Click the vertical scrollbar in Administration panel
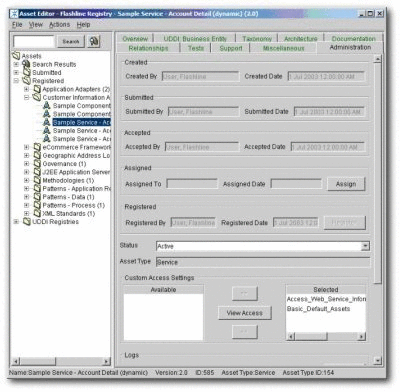 tap(377, 173)
